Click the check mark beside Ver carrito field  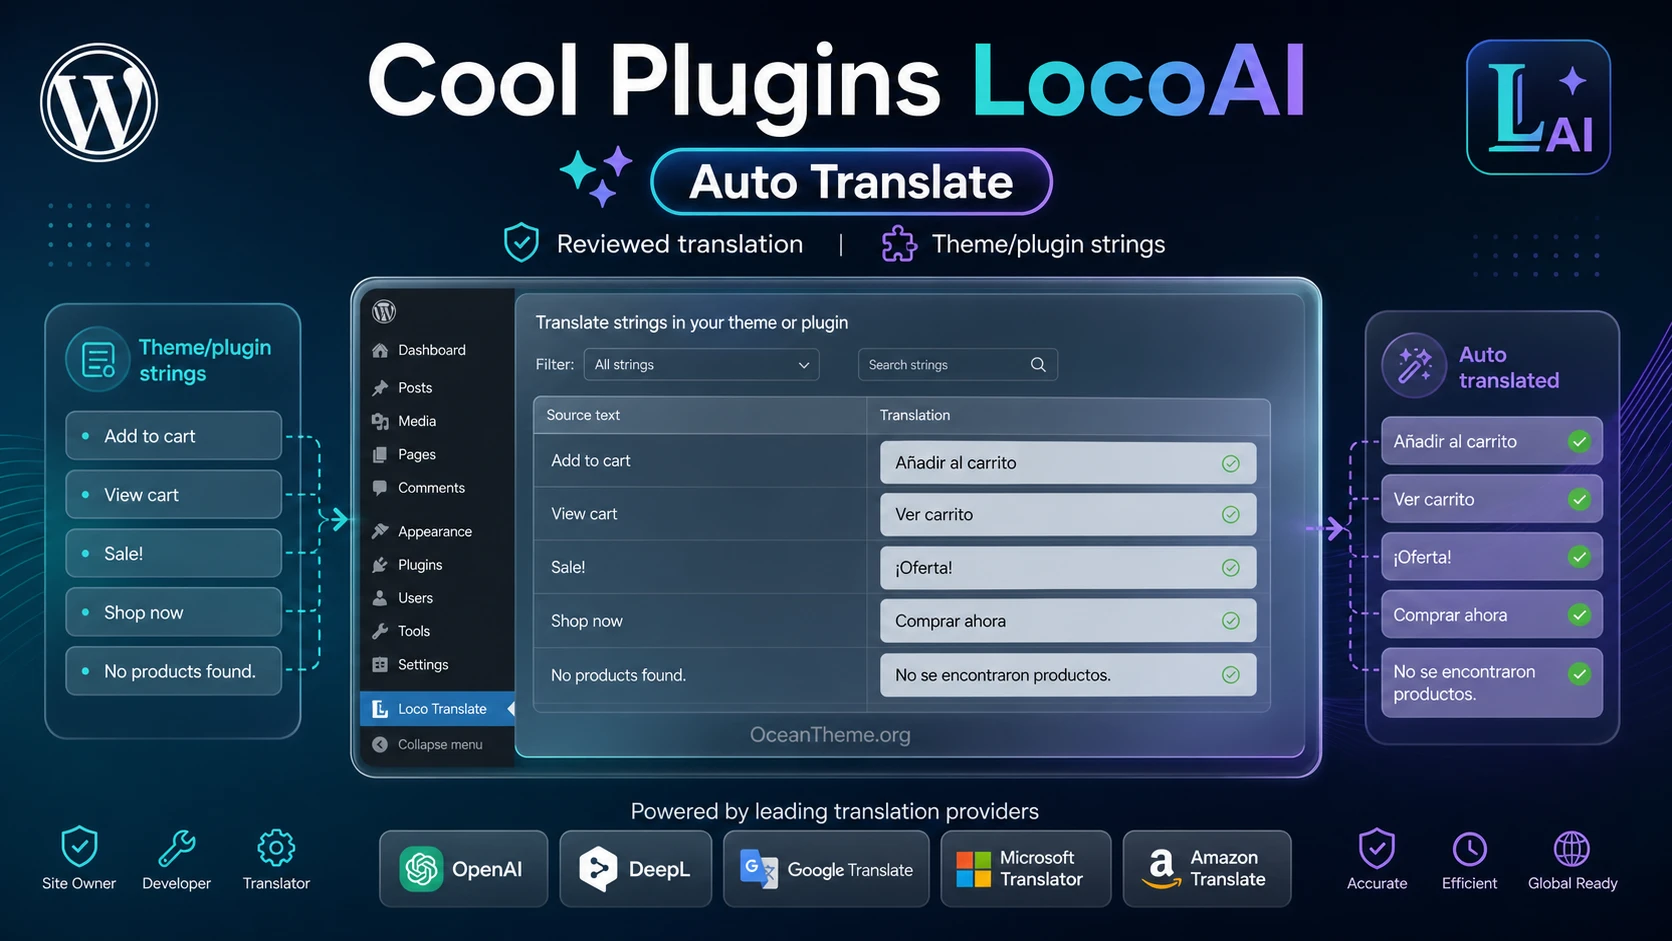[1231, 515]
